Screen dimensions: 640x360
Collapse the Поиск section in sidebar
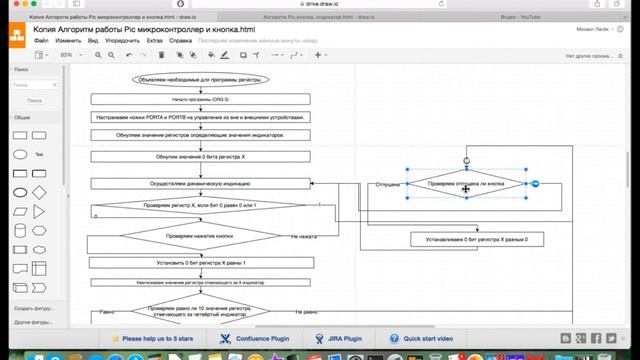tap(35, 70)
